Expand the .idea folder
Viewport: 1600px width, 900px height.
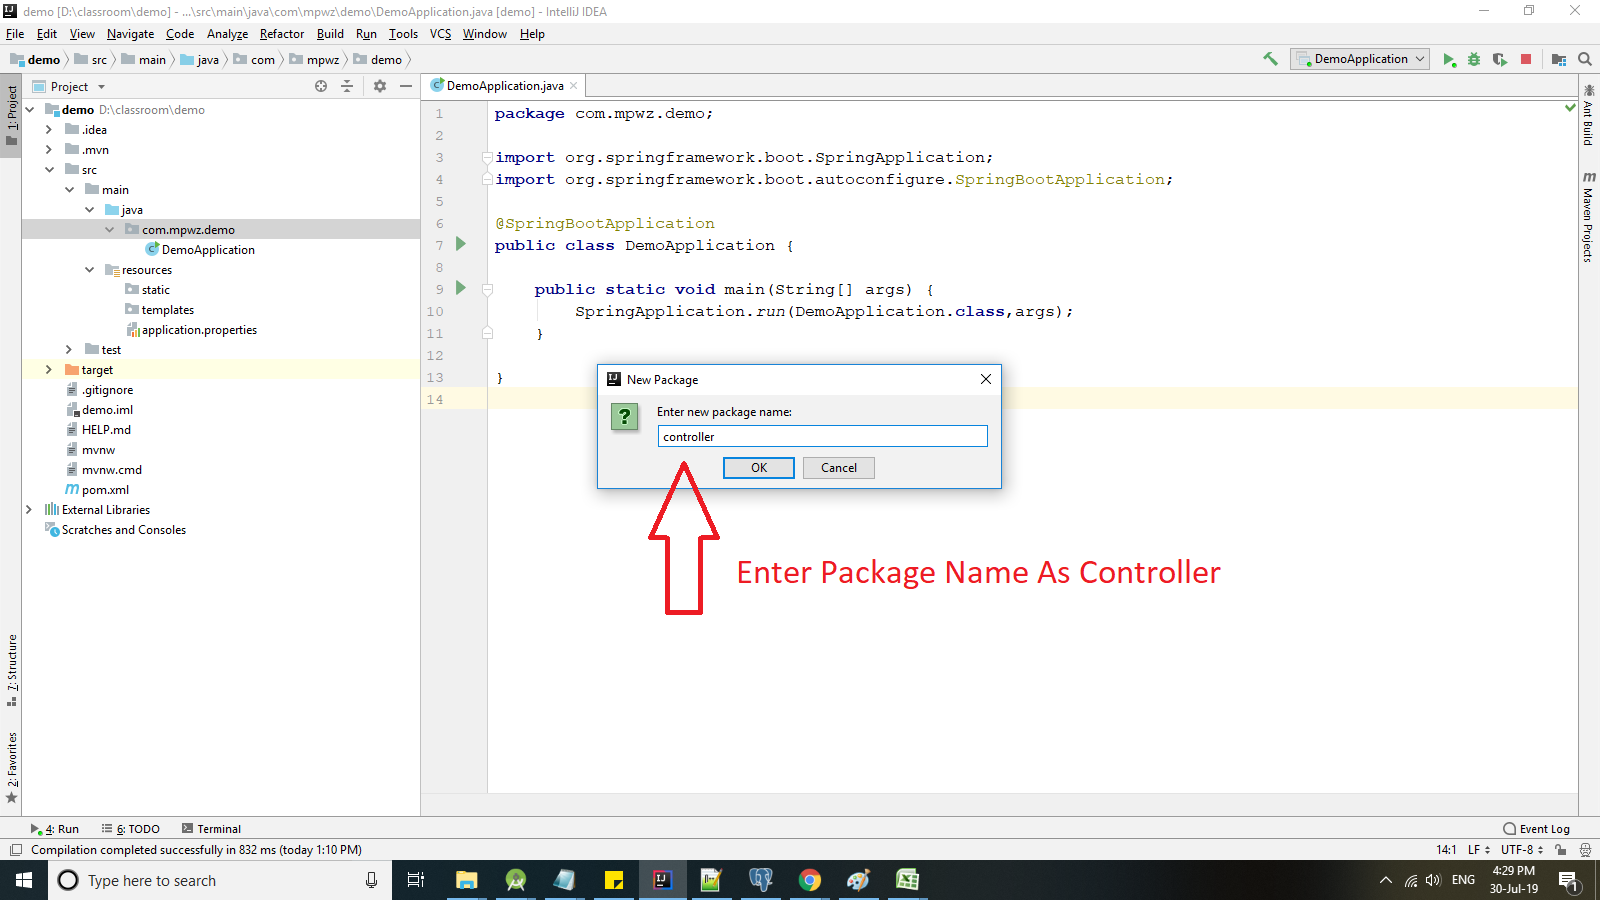tap(49, 130)
